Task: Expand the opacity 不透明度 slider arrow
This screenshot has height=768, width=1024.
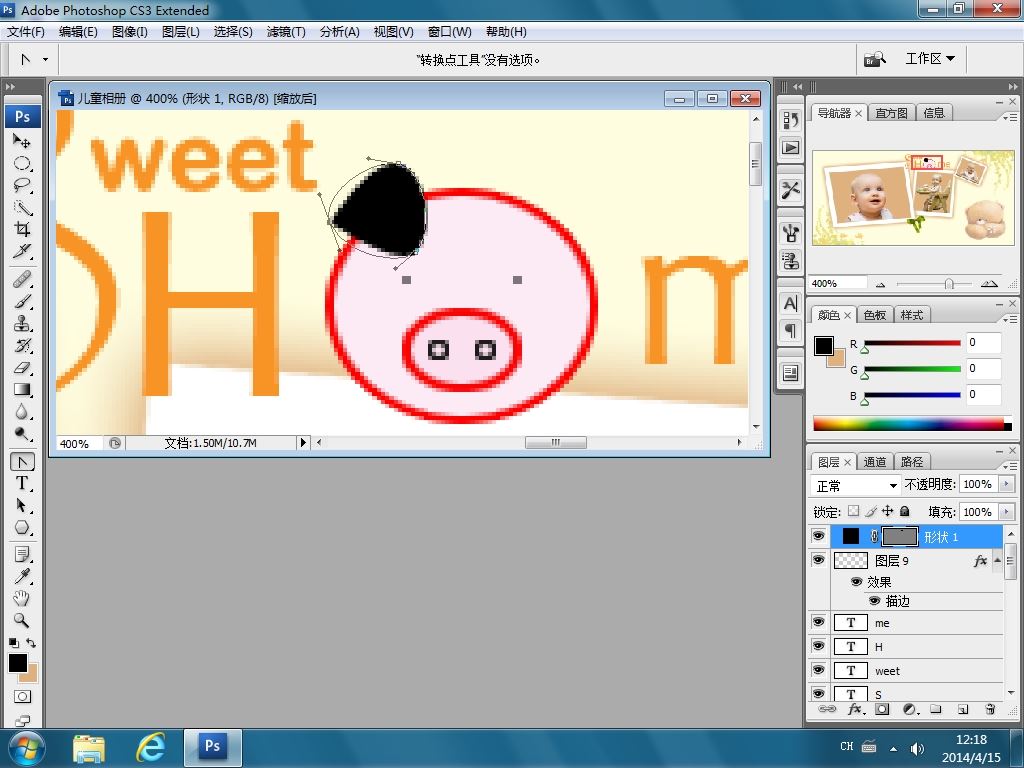Action: click(1006, 484)
